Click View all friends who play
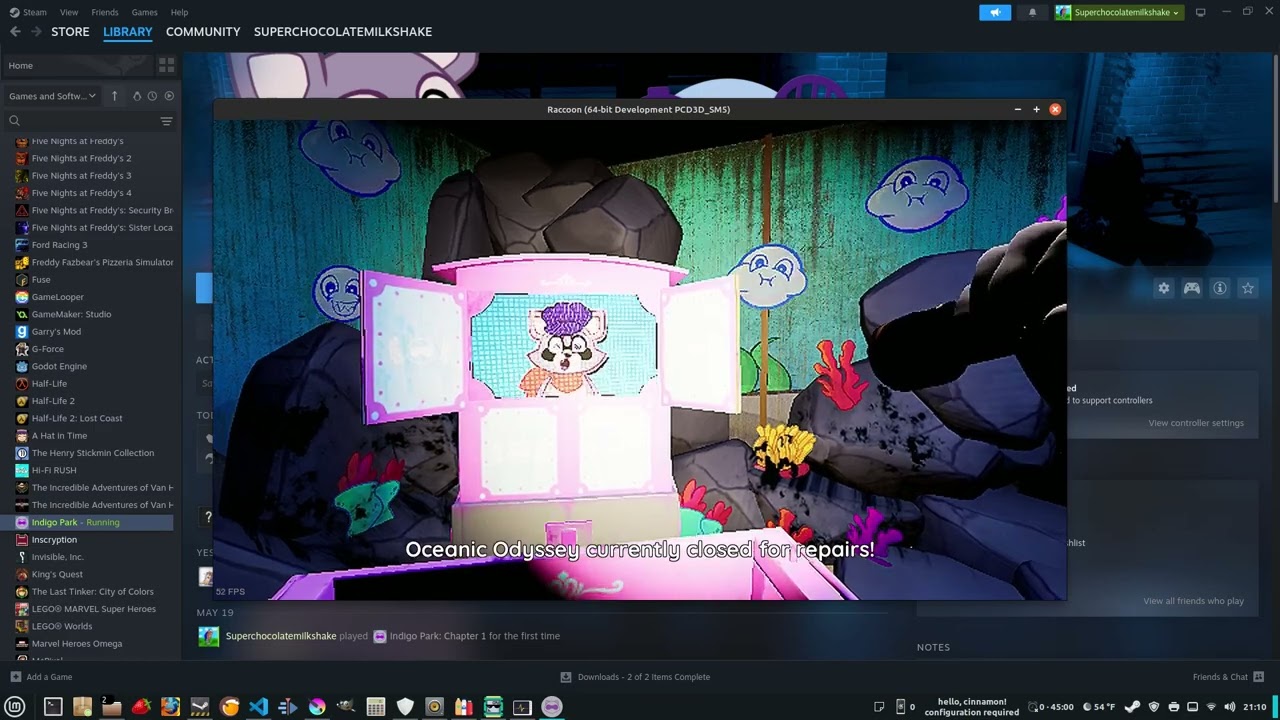 [1193, 601]
